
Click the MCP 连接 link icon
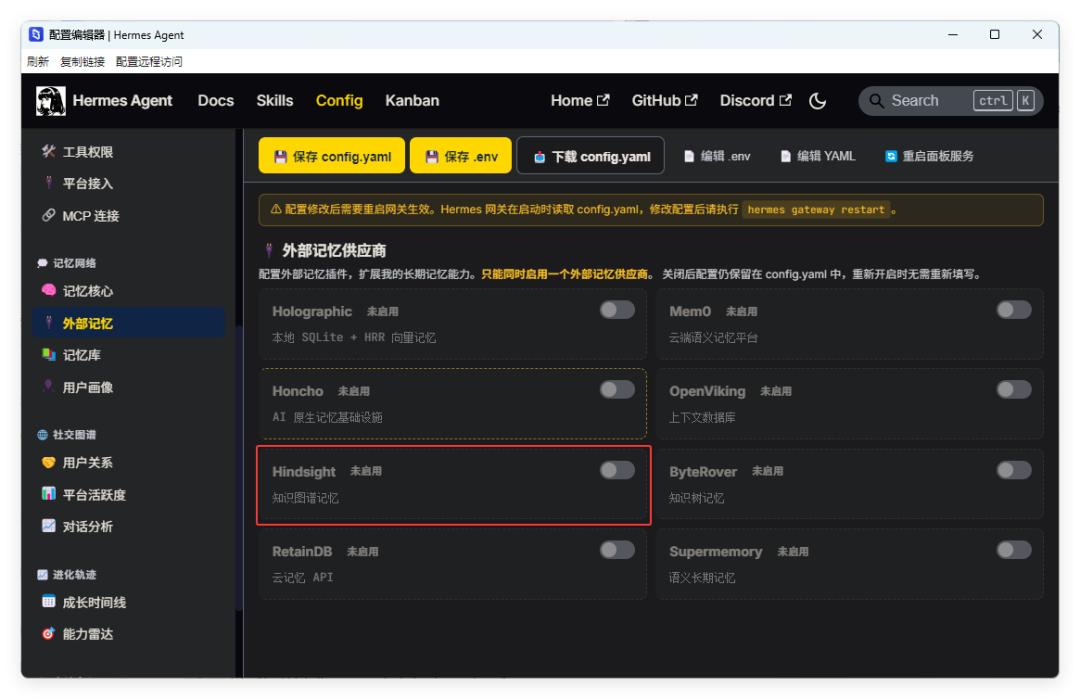click(48, 216)
